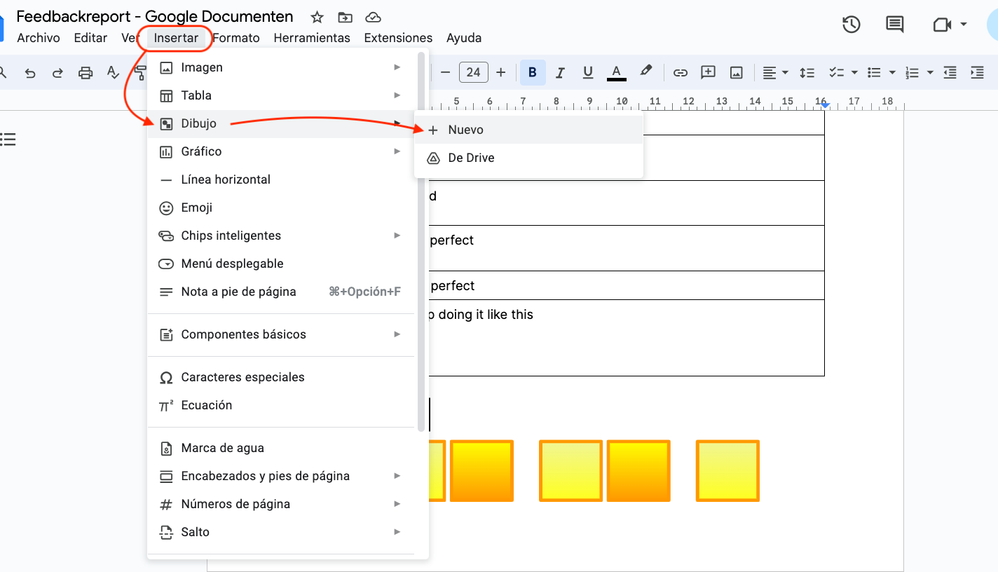Select Dibujo in the Insertar menu
Image resolution: width=998 pixels, height=572 pixels.
(281, 123)
